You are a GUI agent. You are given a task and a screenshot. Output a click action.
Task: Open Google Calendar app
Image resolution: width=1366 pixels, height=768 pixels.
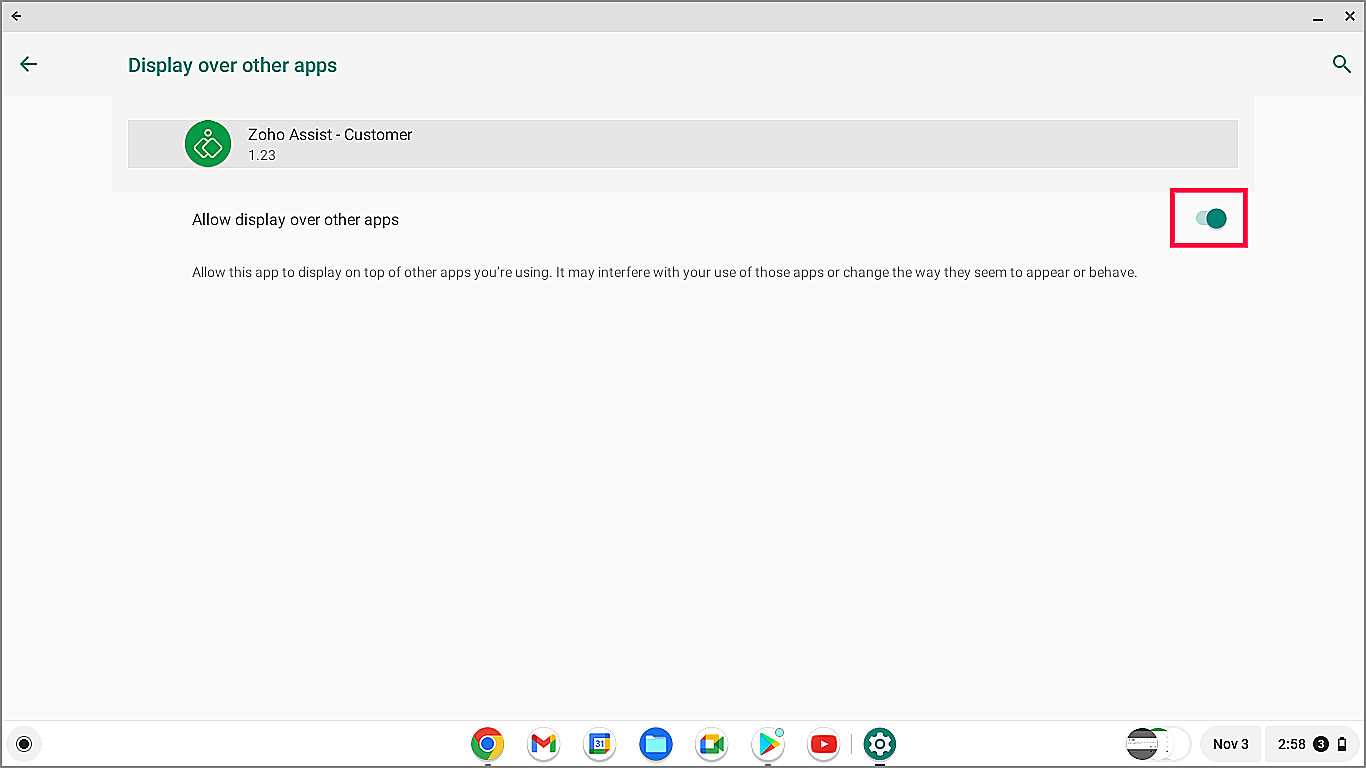coord(599,744)
